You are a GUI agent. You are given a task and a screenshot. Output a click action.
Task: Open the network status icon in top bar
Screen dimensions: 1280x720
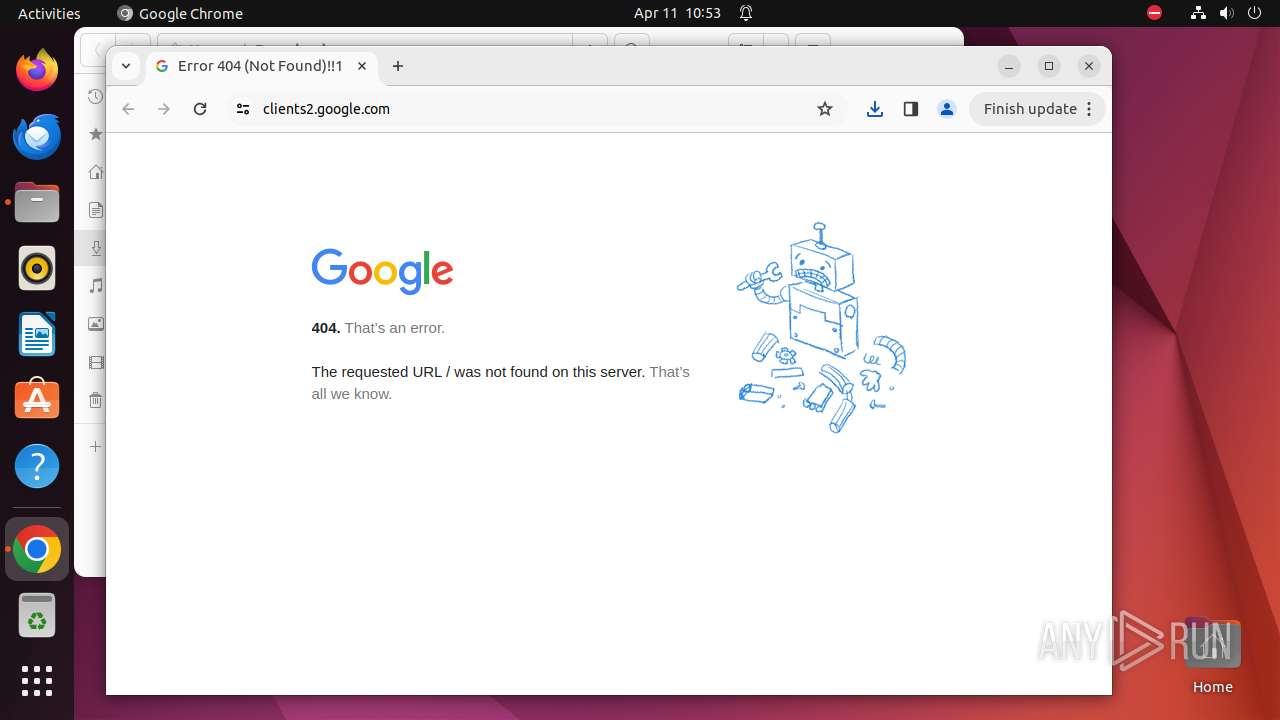pyautogui.click(x=1198, y=13)
